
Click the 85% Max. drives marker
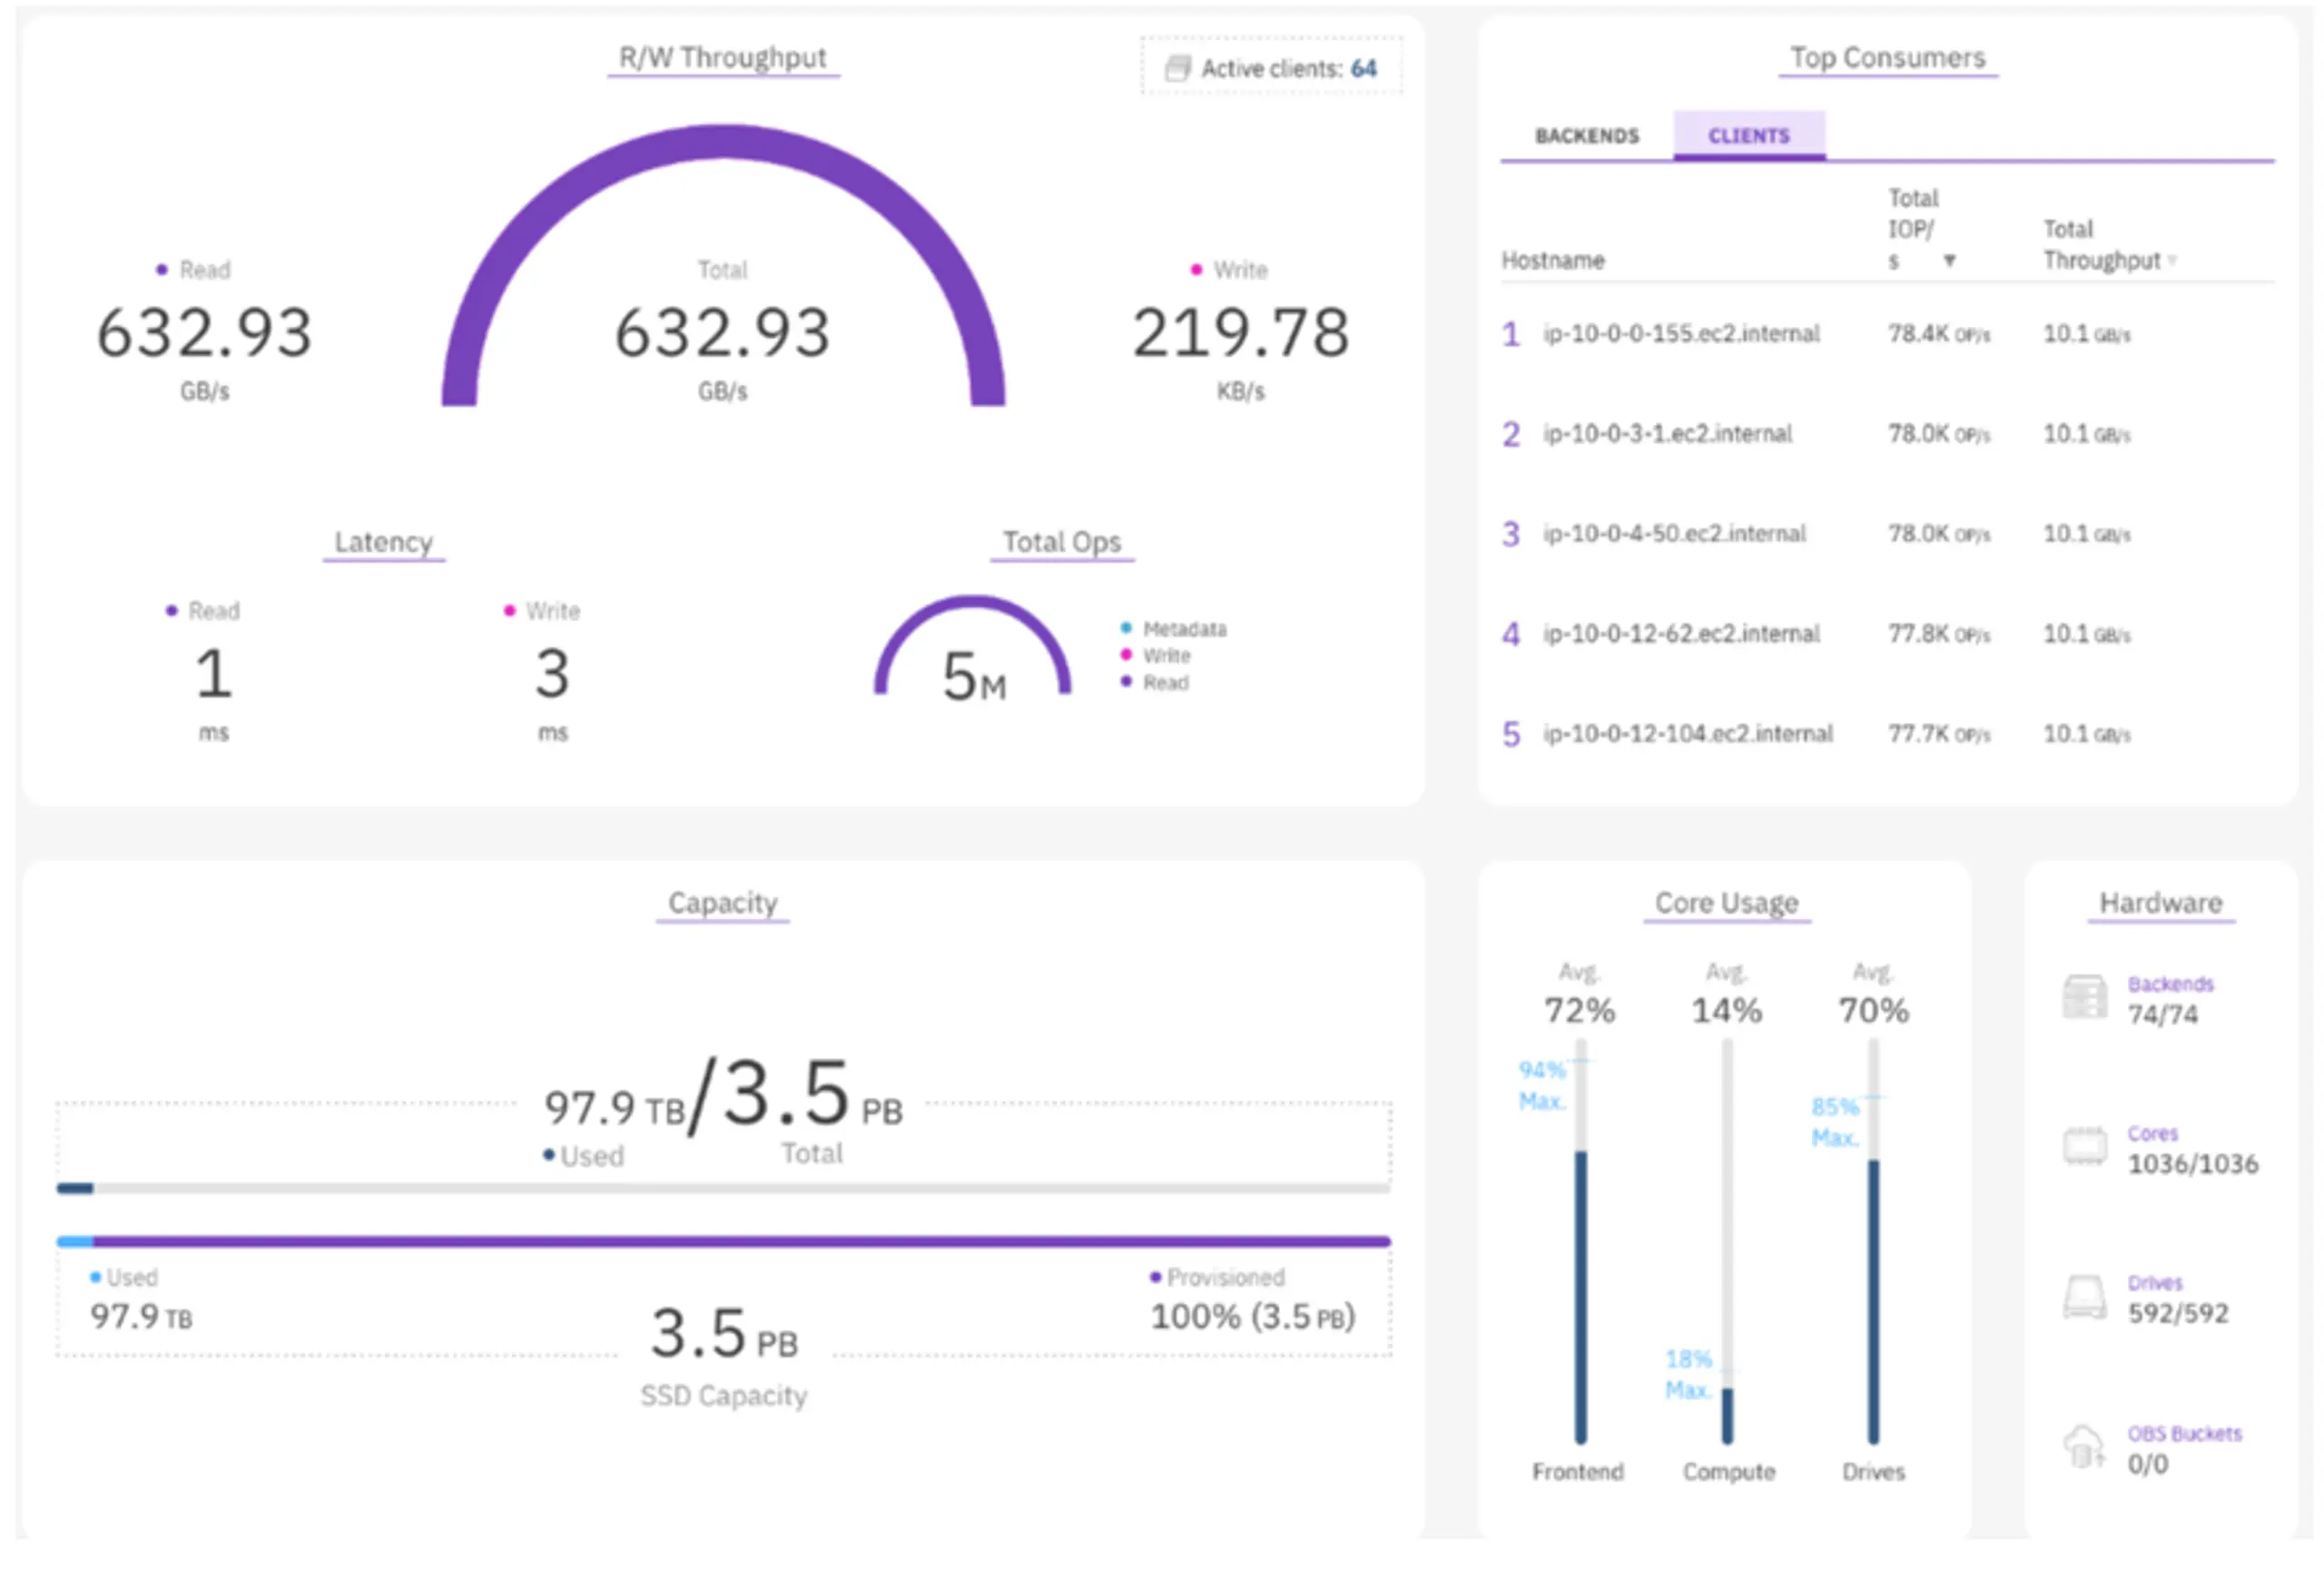[1835, 1122]
